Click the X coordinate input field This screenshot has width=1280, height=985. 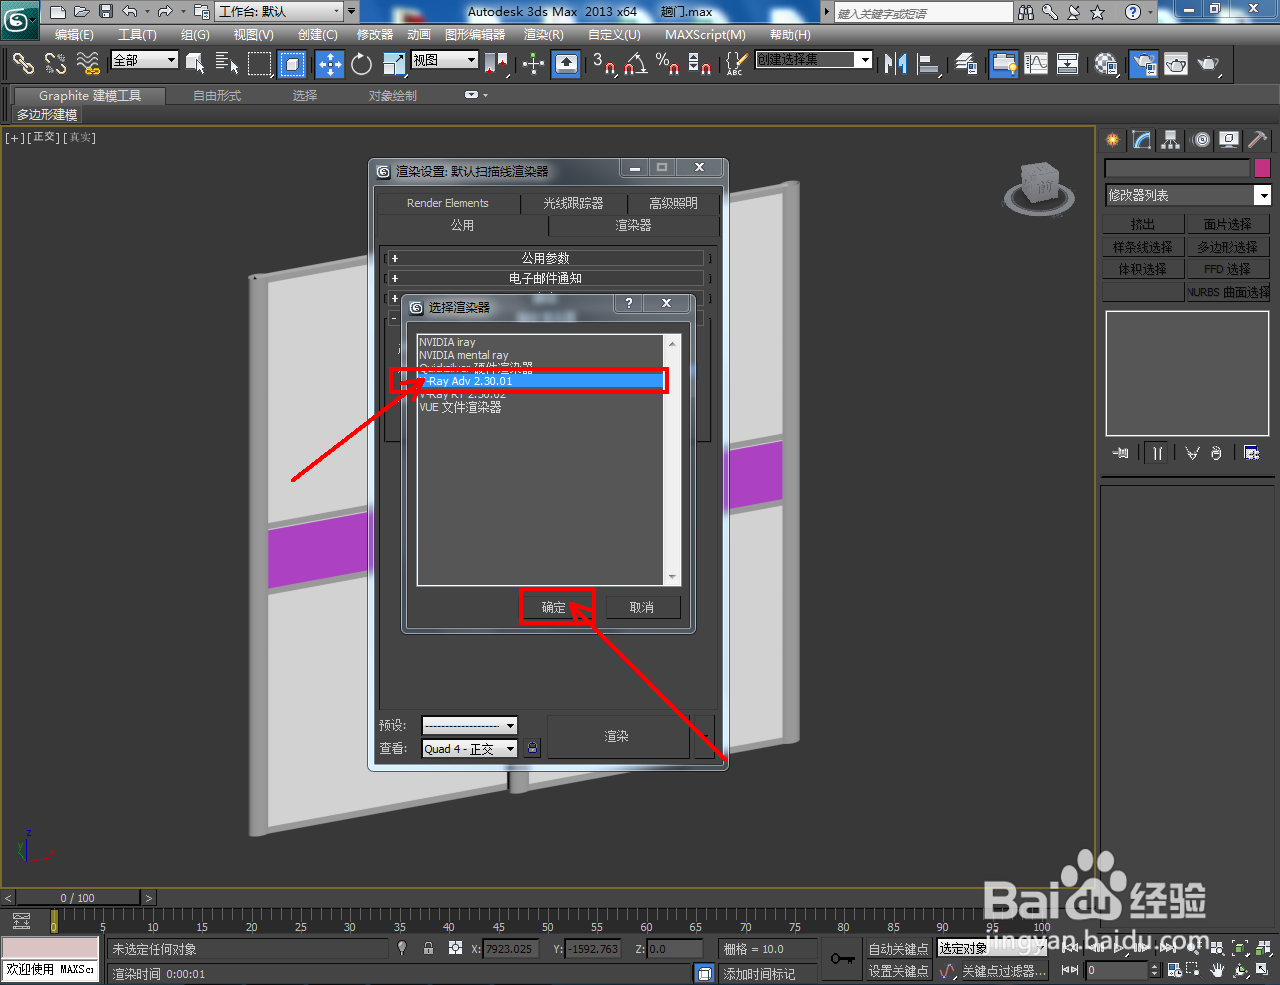pos(510,949)
